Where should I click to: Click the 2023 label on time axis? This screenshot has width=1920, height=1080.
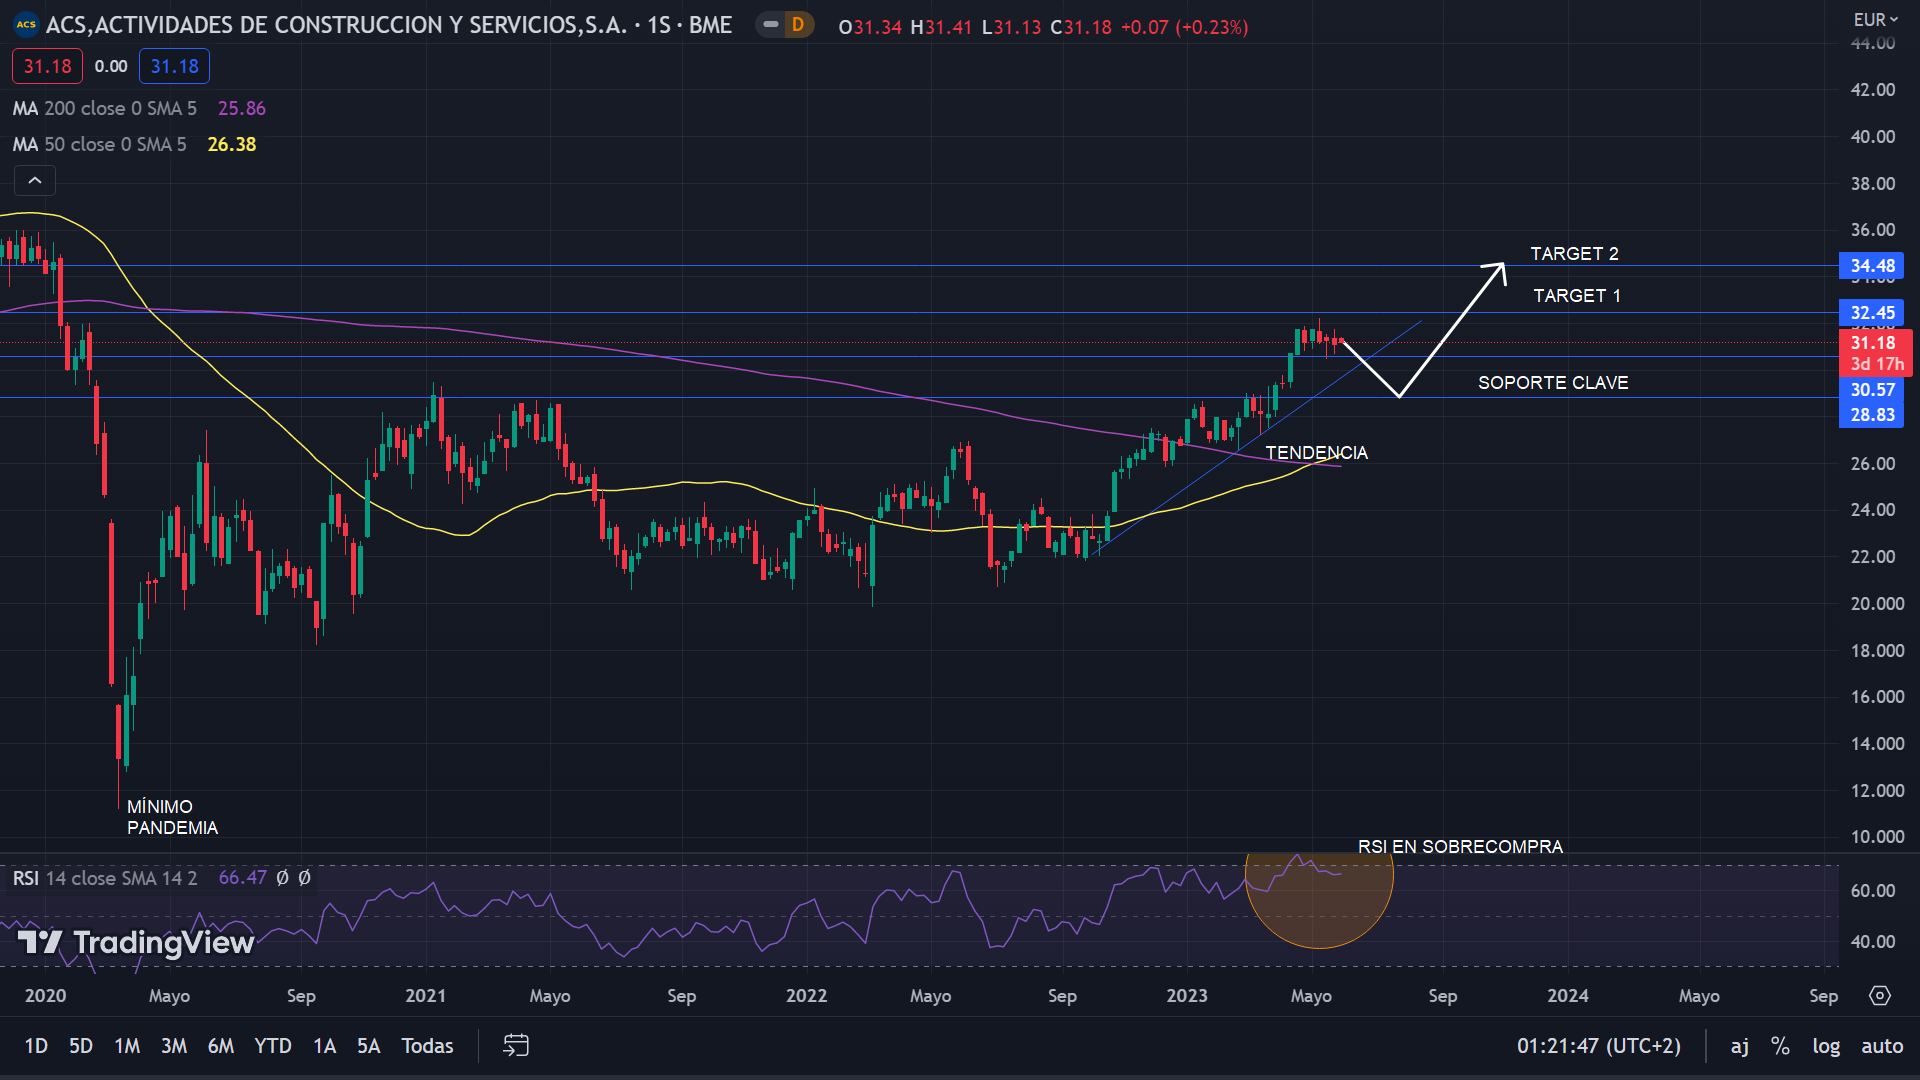1187,996
